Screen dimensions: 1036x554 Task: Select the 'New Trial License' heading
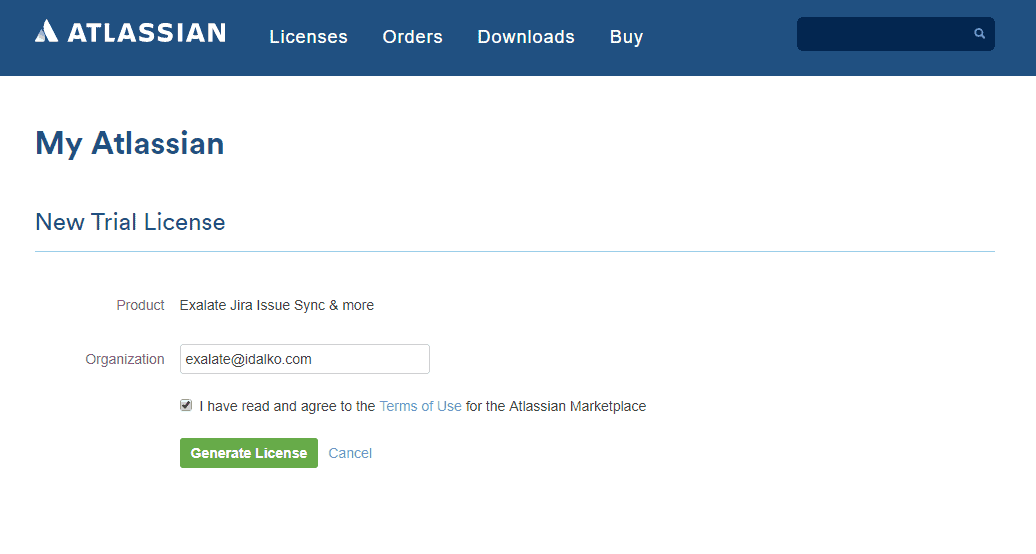coord(130,222)
